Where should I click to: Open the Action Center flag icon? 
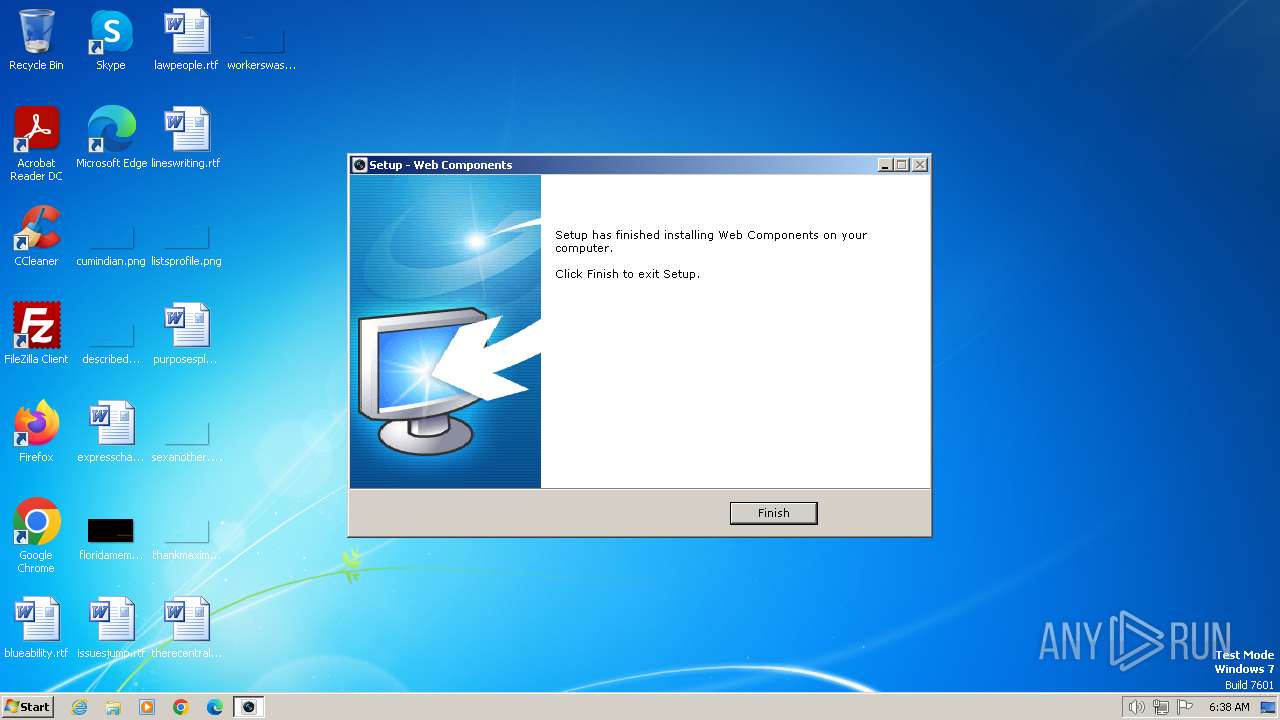coord(1185,707)
